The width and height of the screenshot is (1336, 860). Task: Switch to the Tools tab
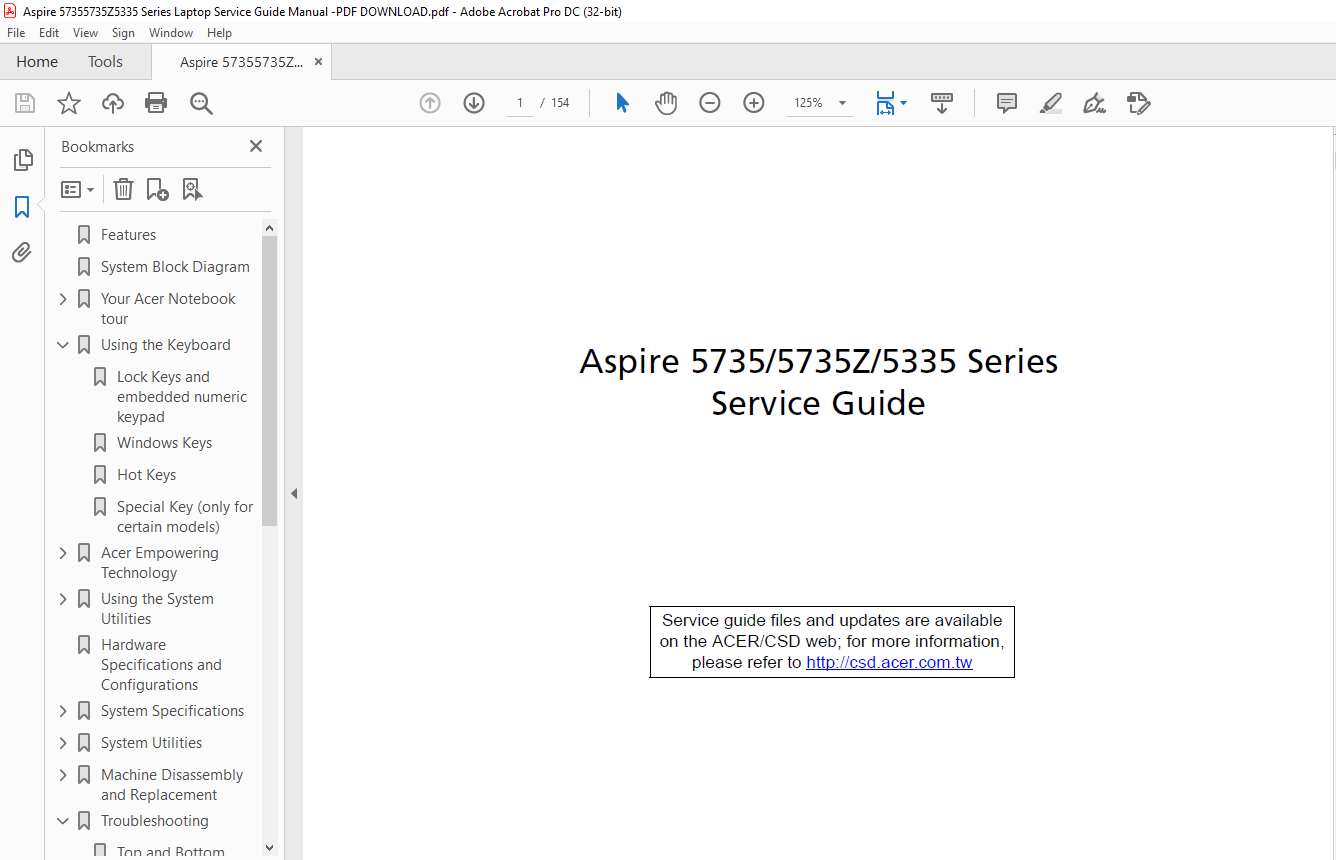(x=105, y=62)
